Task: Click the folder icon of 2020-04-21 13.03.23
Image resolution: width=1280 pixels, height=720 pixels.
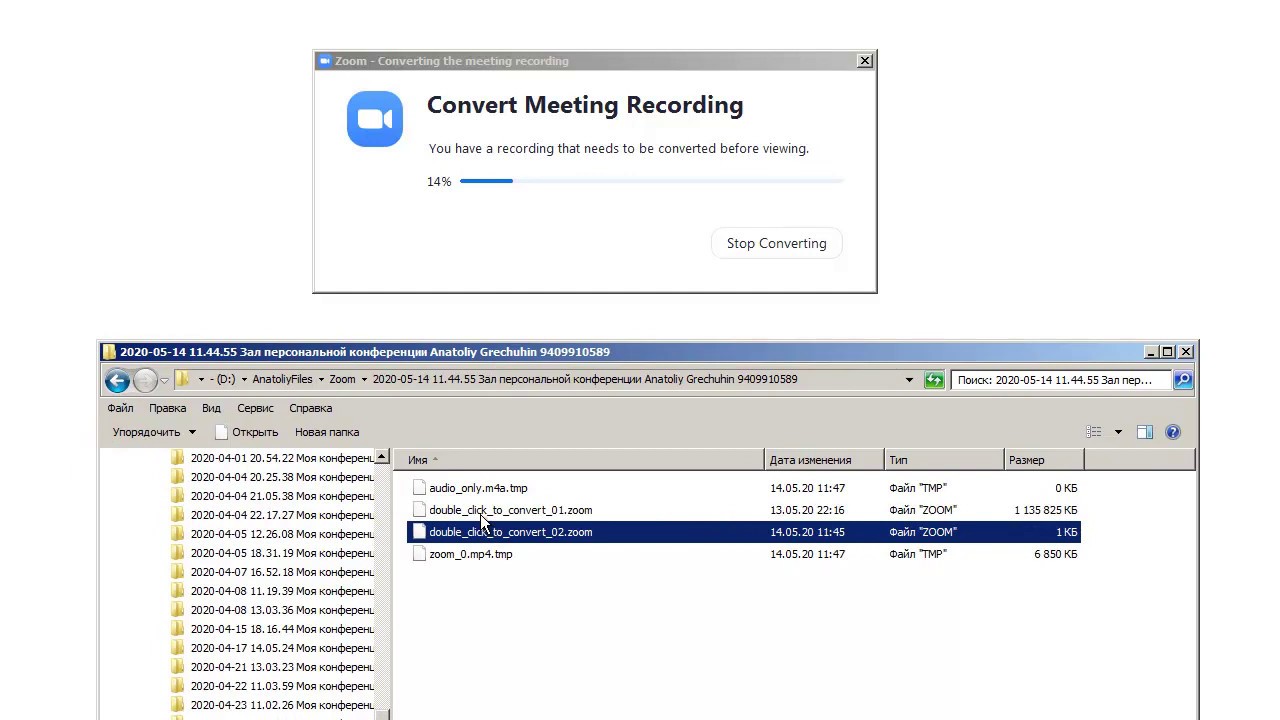Action: click(178, 667)
